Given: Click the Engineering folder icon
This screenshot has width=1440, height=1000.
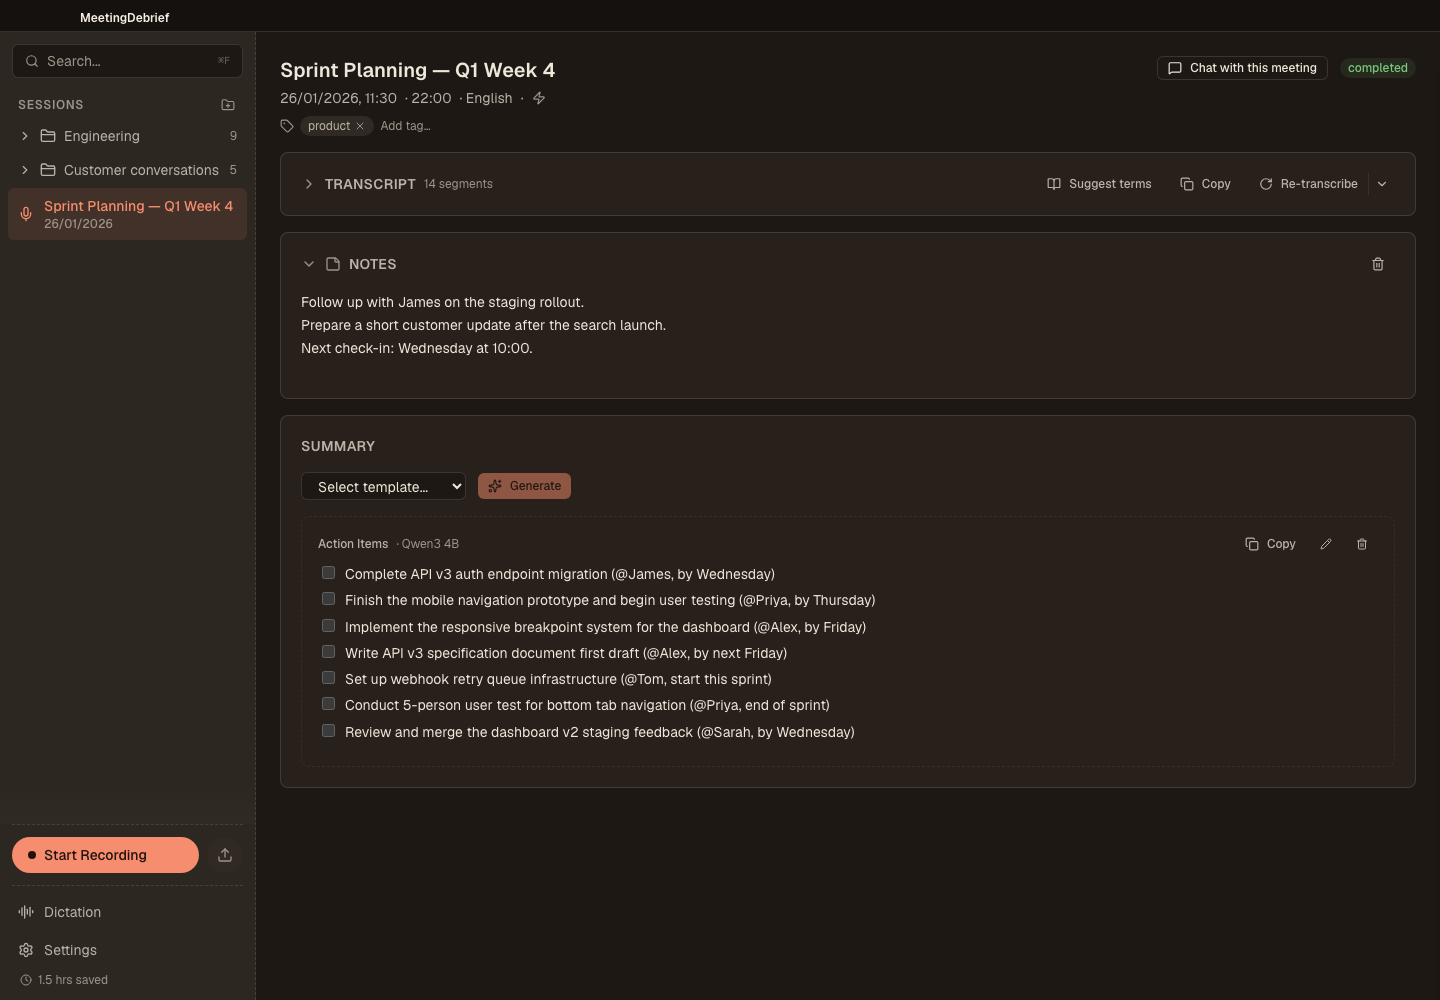Looking at the screenshot, I should [x=48, y=136].
